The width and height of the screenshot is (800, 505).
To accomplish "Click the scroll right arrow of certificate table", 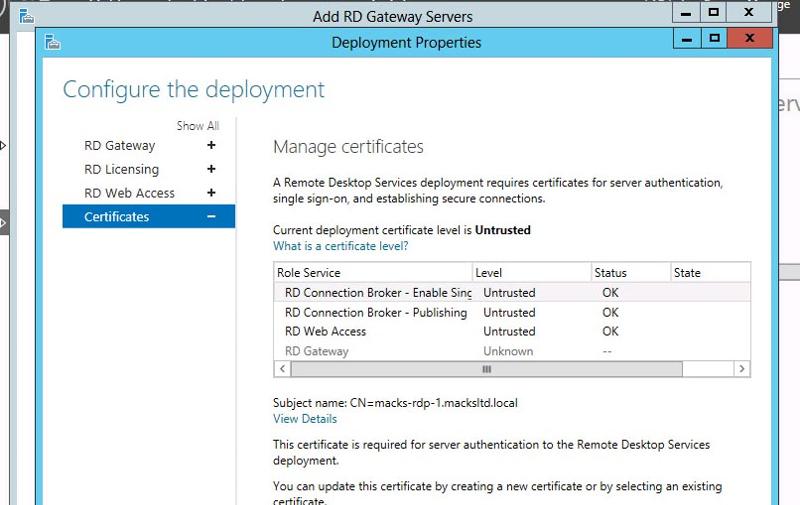I will pyautogui.click(x=742, y=369).
